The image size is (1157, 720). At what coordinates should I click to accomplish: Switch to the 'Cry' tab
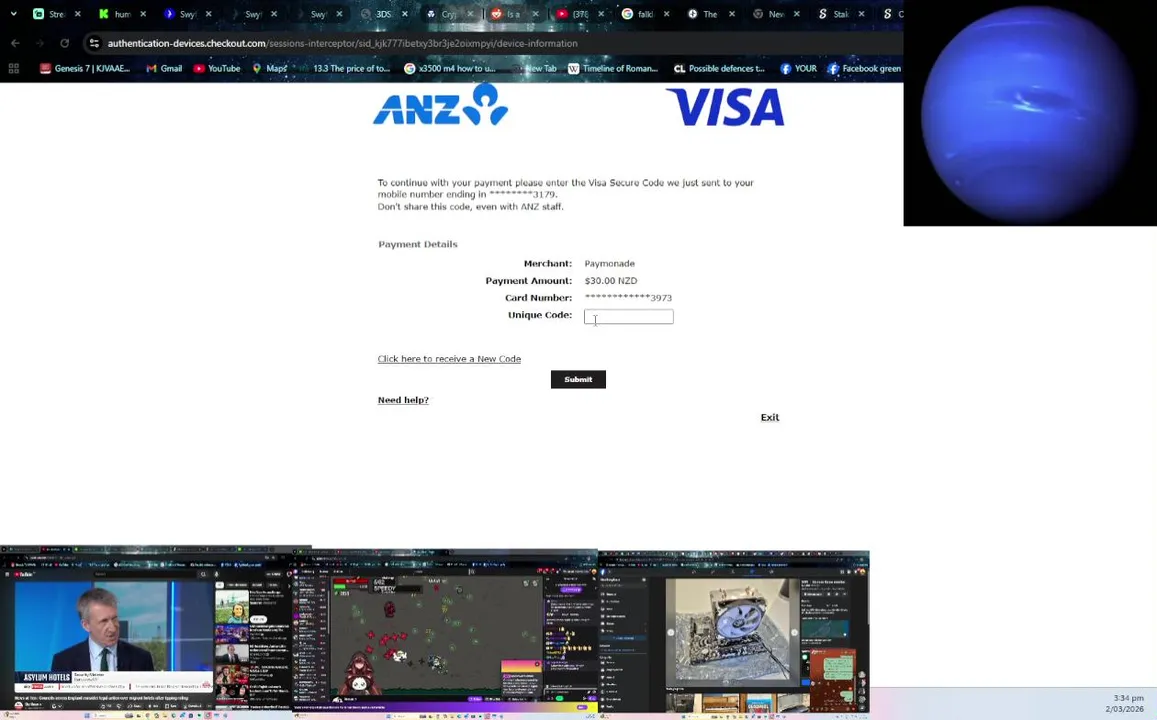pyautogui.click(x=441, y=14)
